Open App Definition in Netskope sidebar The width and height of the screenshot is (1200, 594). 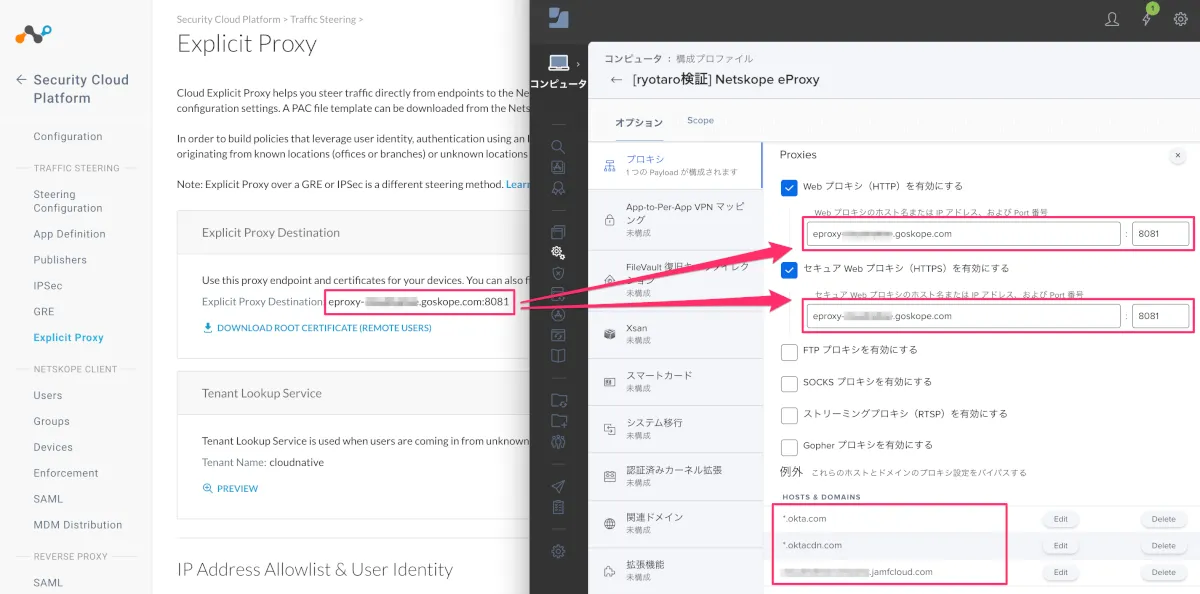point(69,234)
